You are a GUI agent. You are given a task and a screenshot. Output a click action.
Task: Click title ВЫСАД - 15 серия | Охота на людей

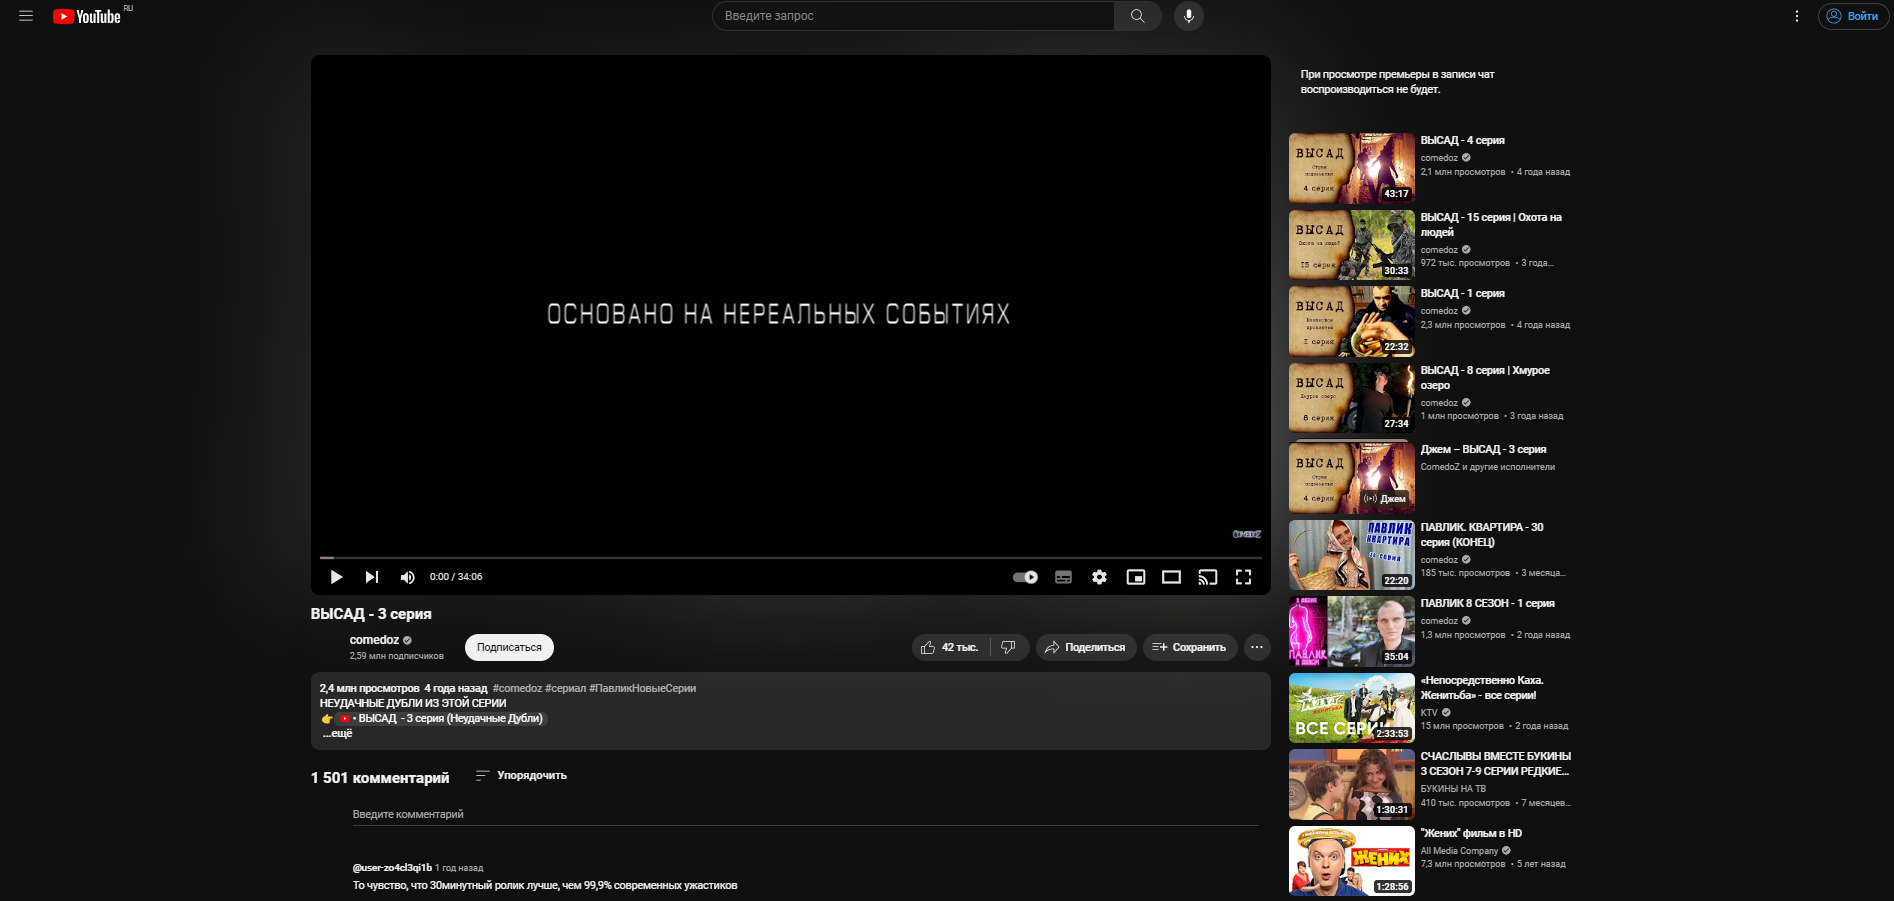point(1491,225)
